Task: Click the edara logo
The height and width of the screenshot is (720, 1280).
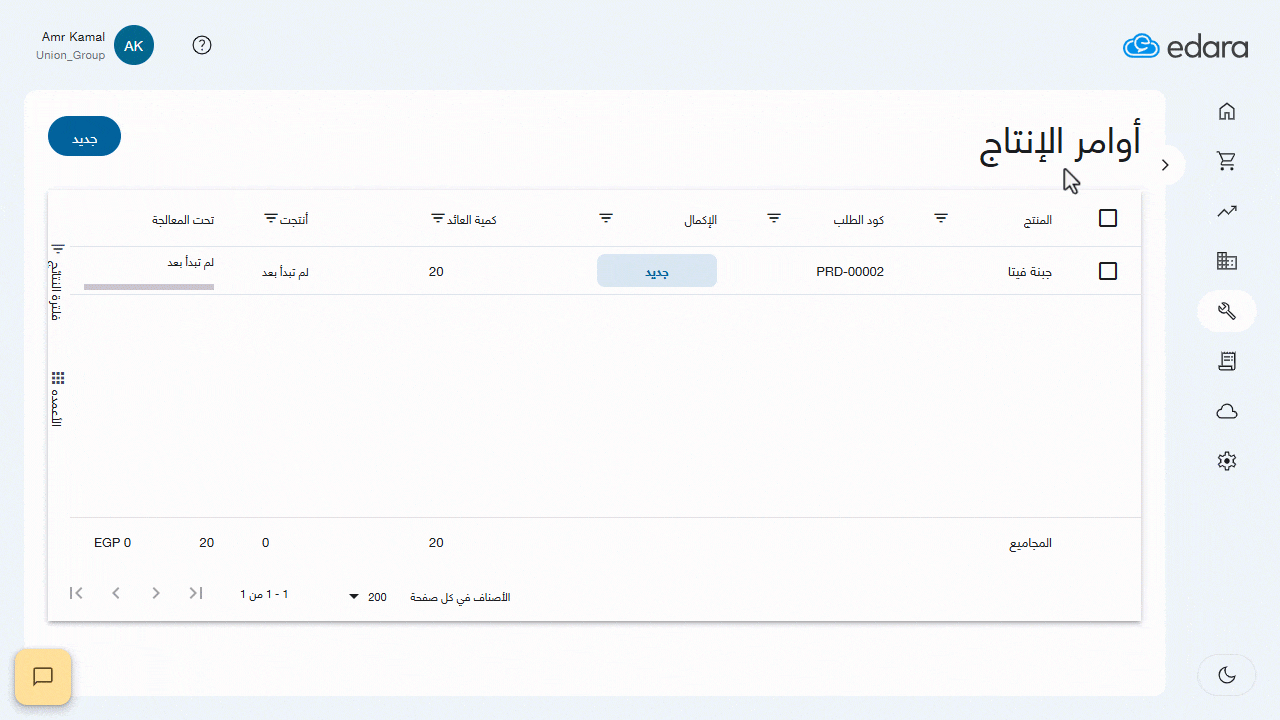Action: point(1185,46)
